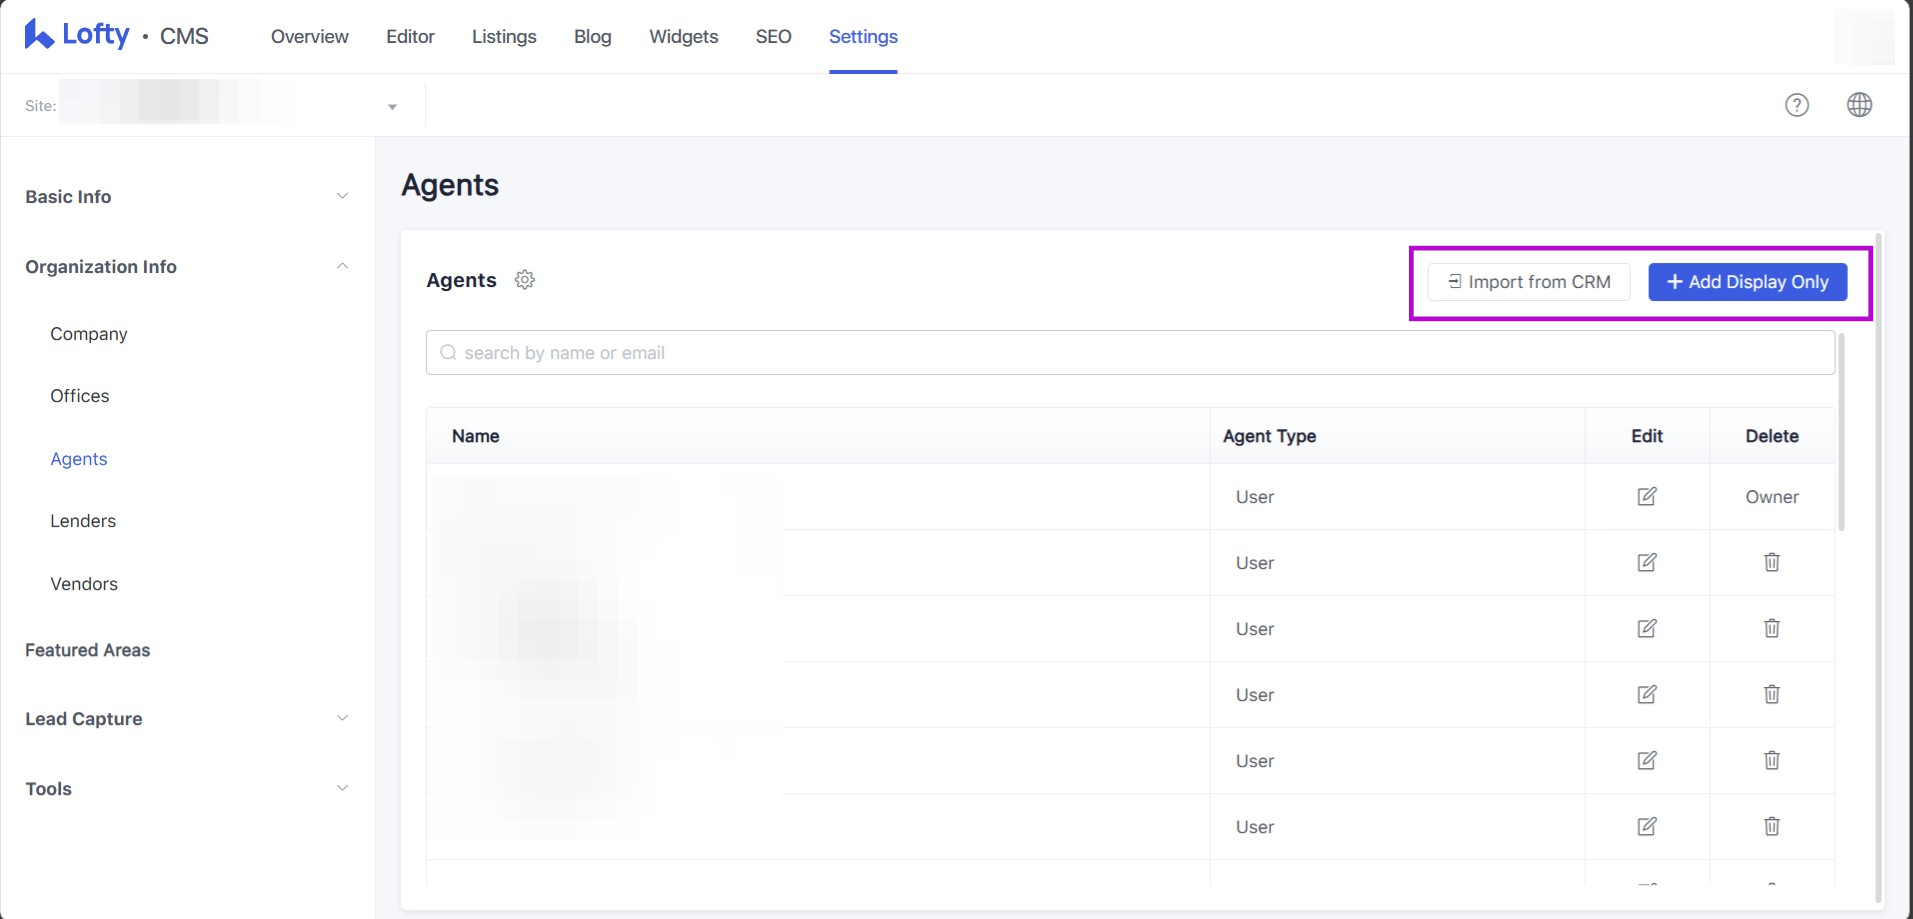The height and width of the screenshot is (919, 1913).
Task: Click edit icon for third agent row
Action: point(1646,628)
